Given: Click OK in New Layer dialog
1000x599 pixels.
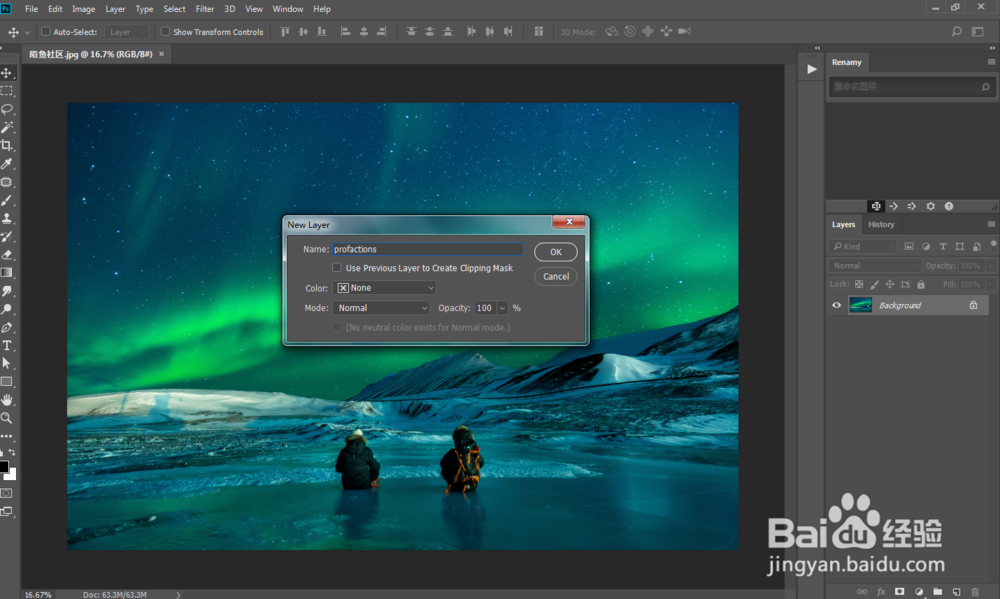Looking at the screenshot, I should tap(556, 252).
